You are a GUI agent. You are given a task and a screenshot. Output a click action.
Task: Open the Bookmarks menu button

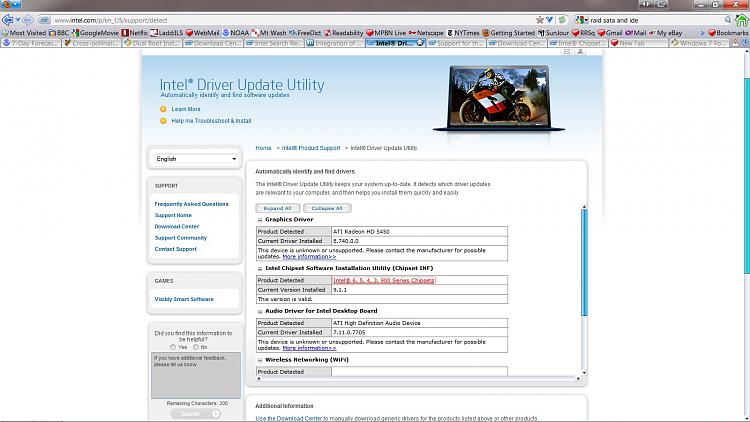click(x=728, y=33)
